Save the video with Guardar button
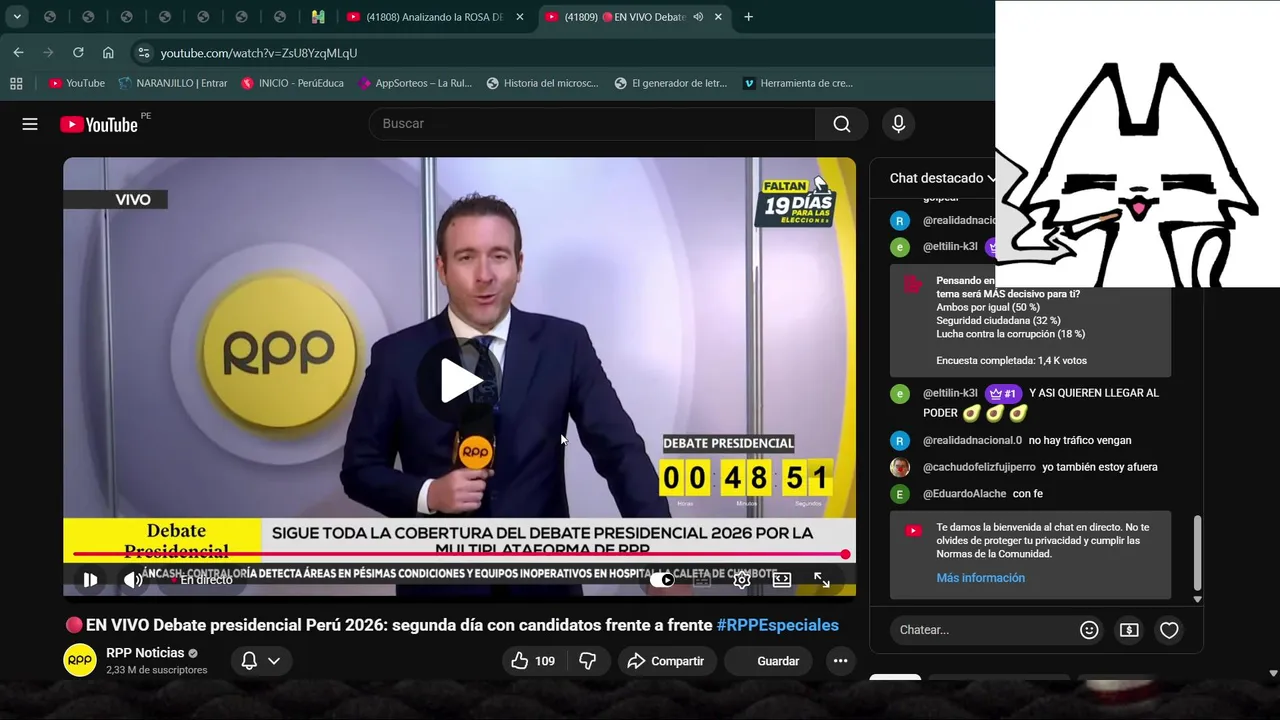This screenshot has height=720, width=1280. [x=767, y=661]
